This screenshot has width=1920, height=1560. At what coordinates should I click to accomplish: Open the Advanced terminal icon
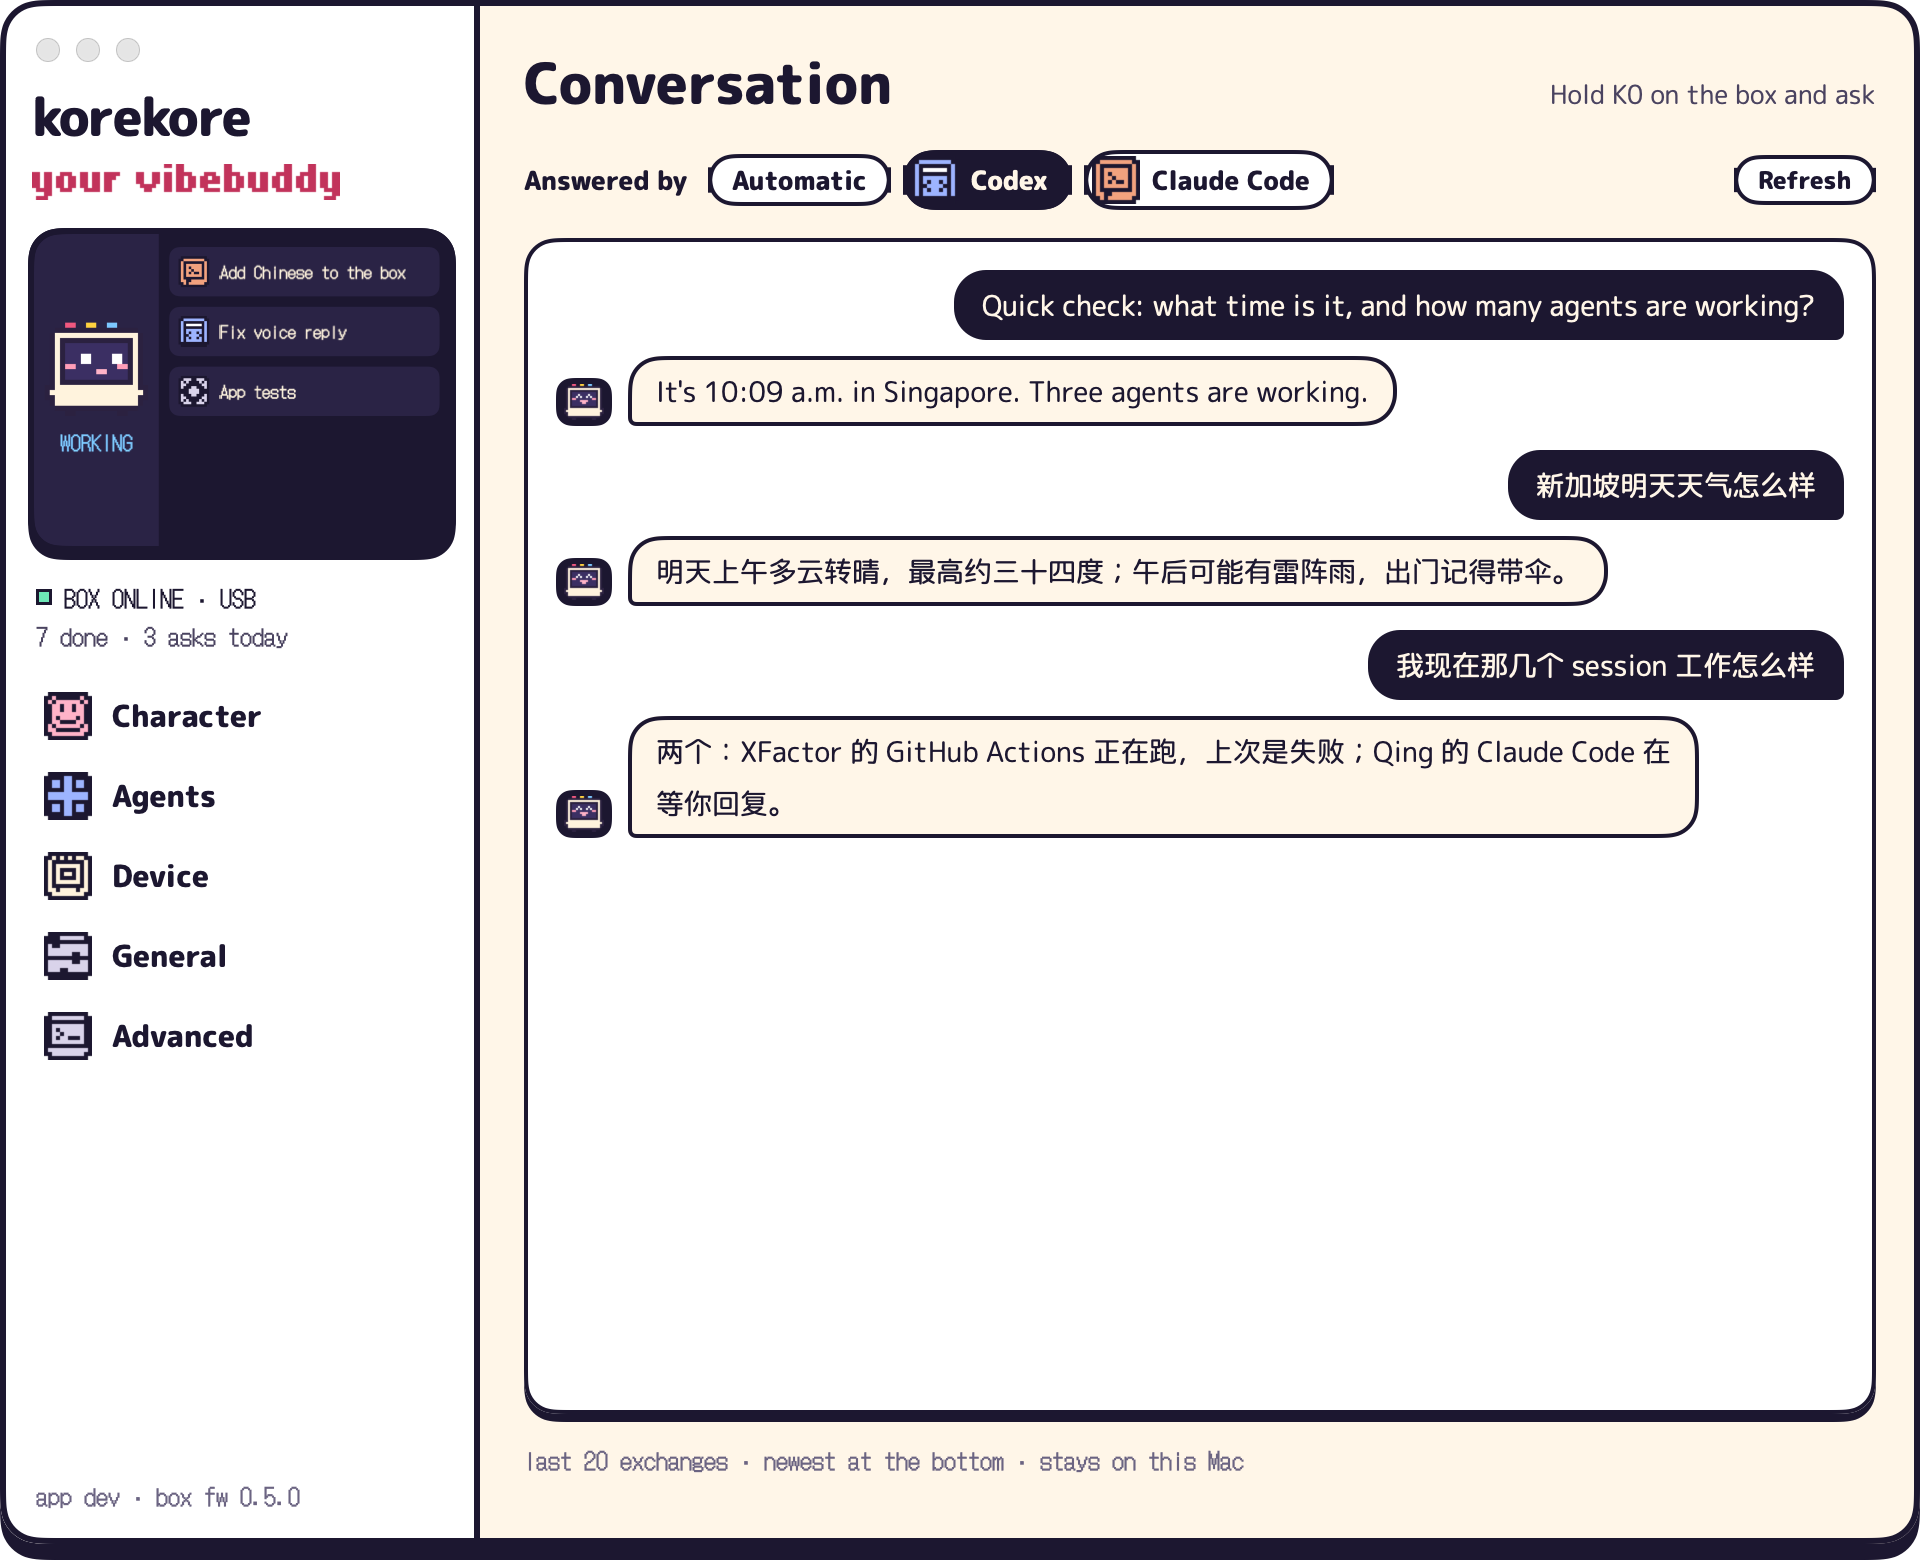click(68, 1036)
